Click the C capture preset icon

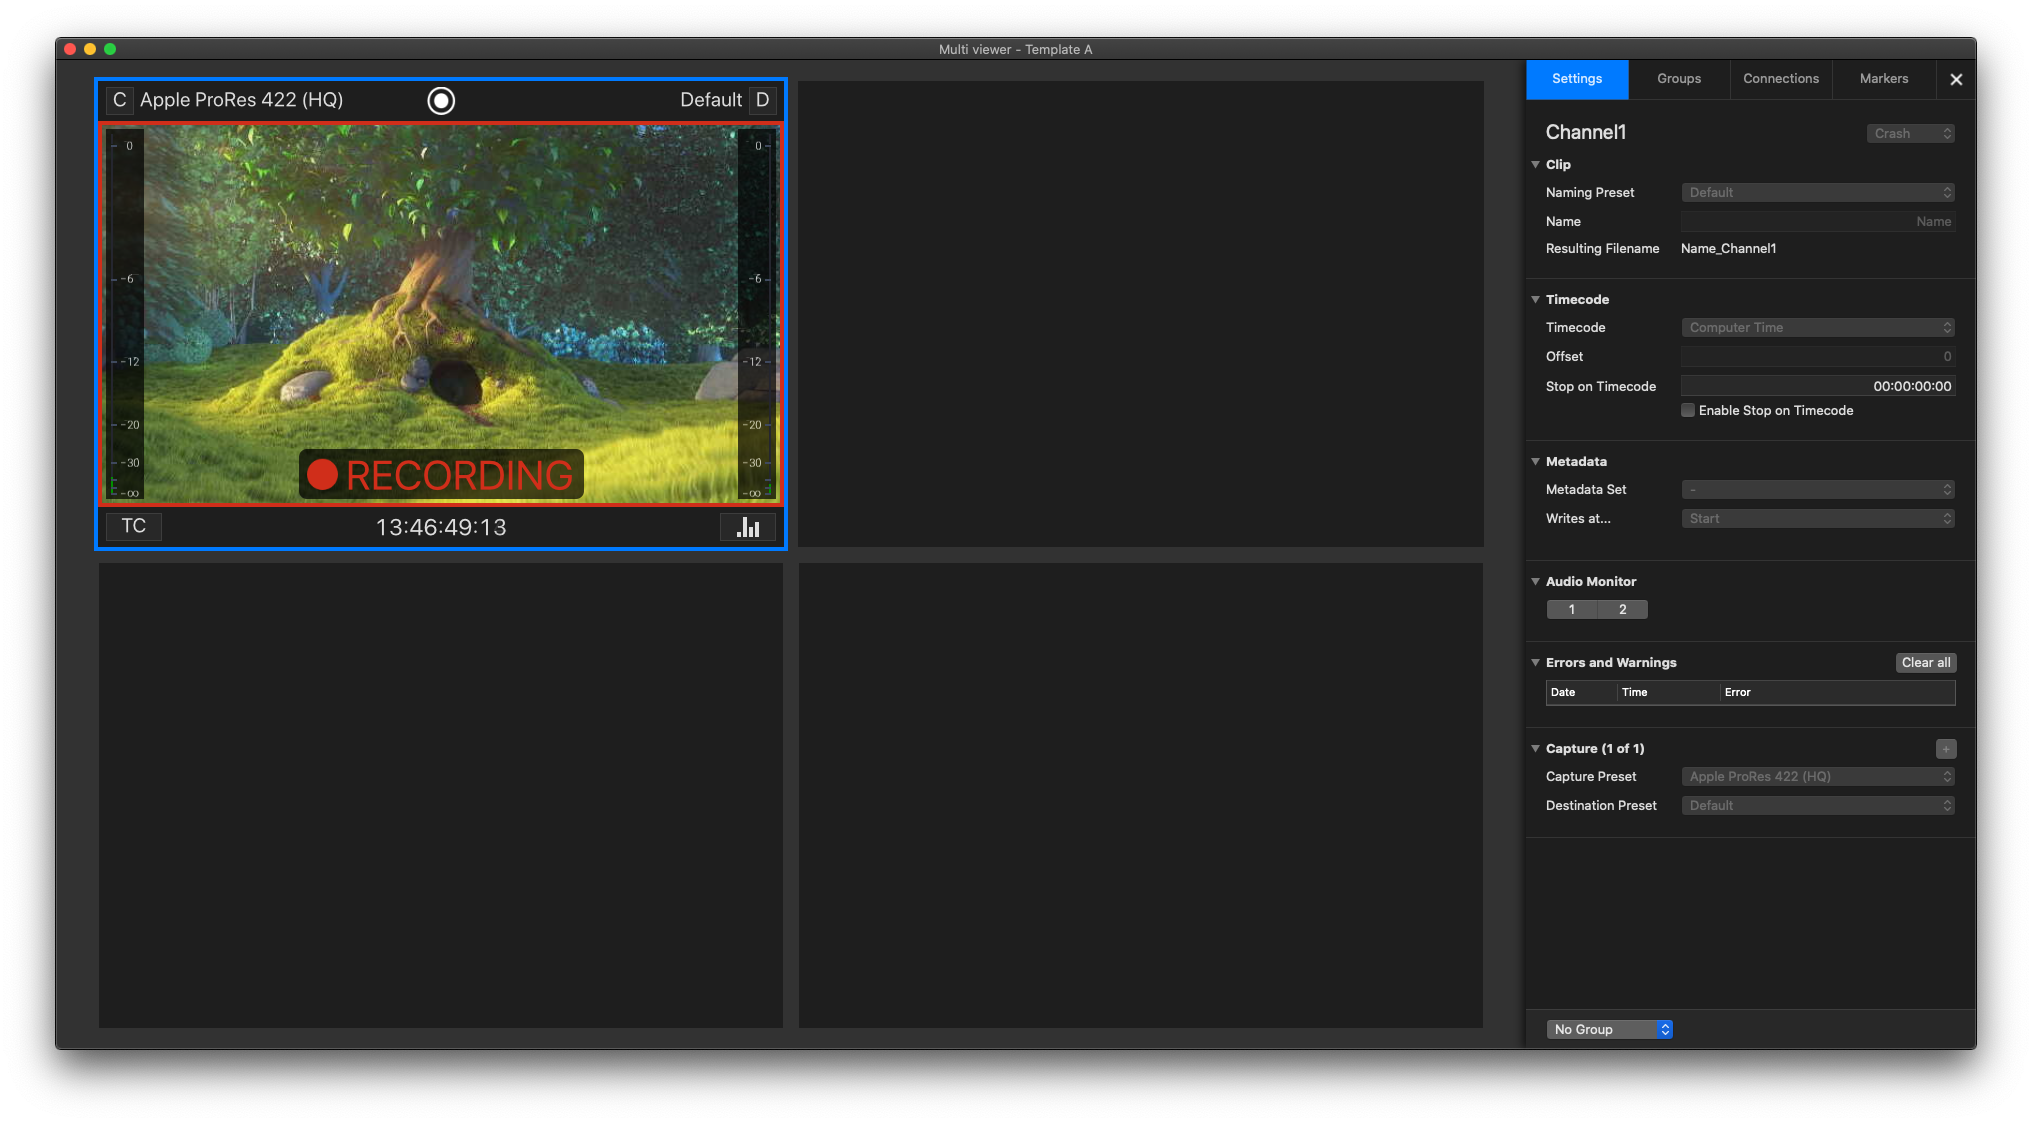[119, 100]
